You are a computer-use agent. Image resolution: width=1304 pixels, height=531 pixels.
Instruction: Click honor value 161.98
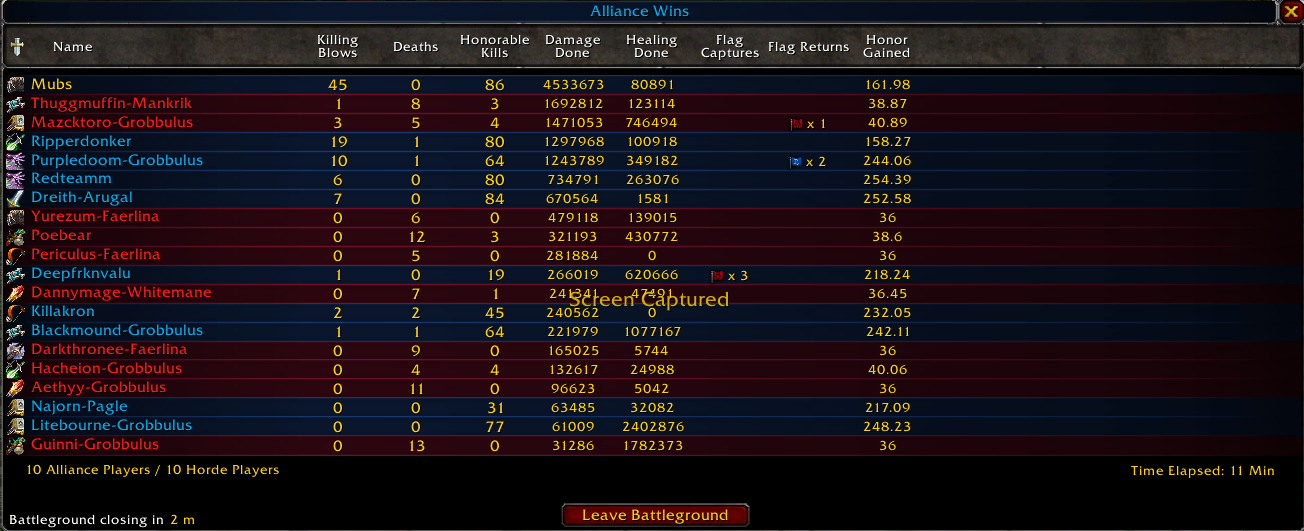pos(888,85)
